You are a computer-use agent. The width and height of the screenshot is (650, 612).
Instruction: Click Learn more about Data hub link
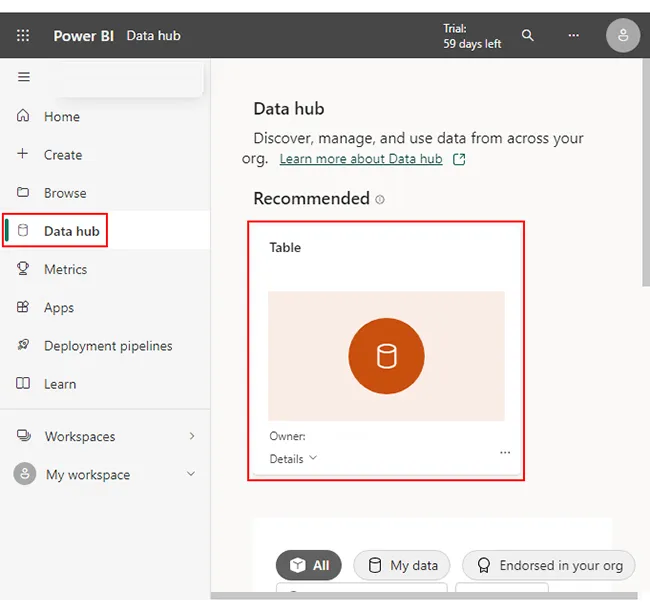361,159
